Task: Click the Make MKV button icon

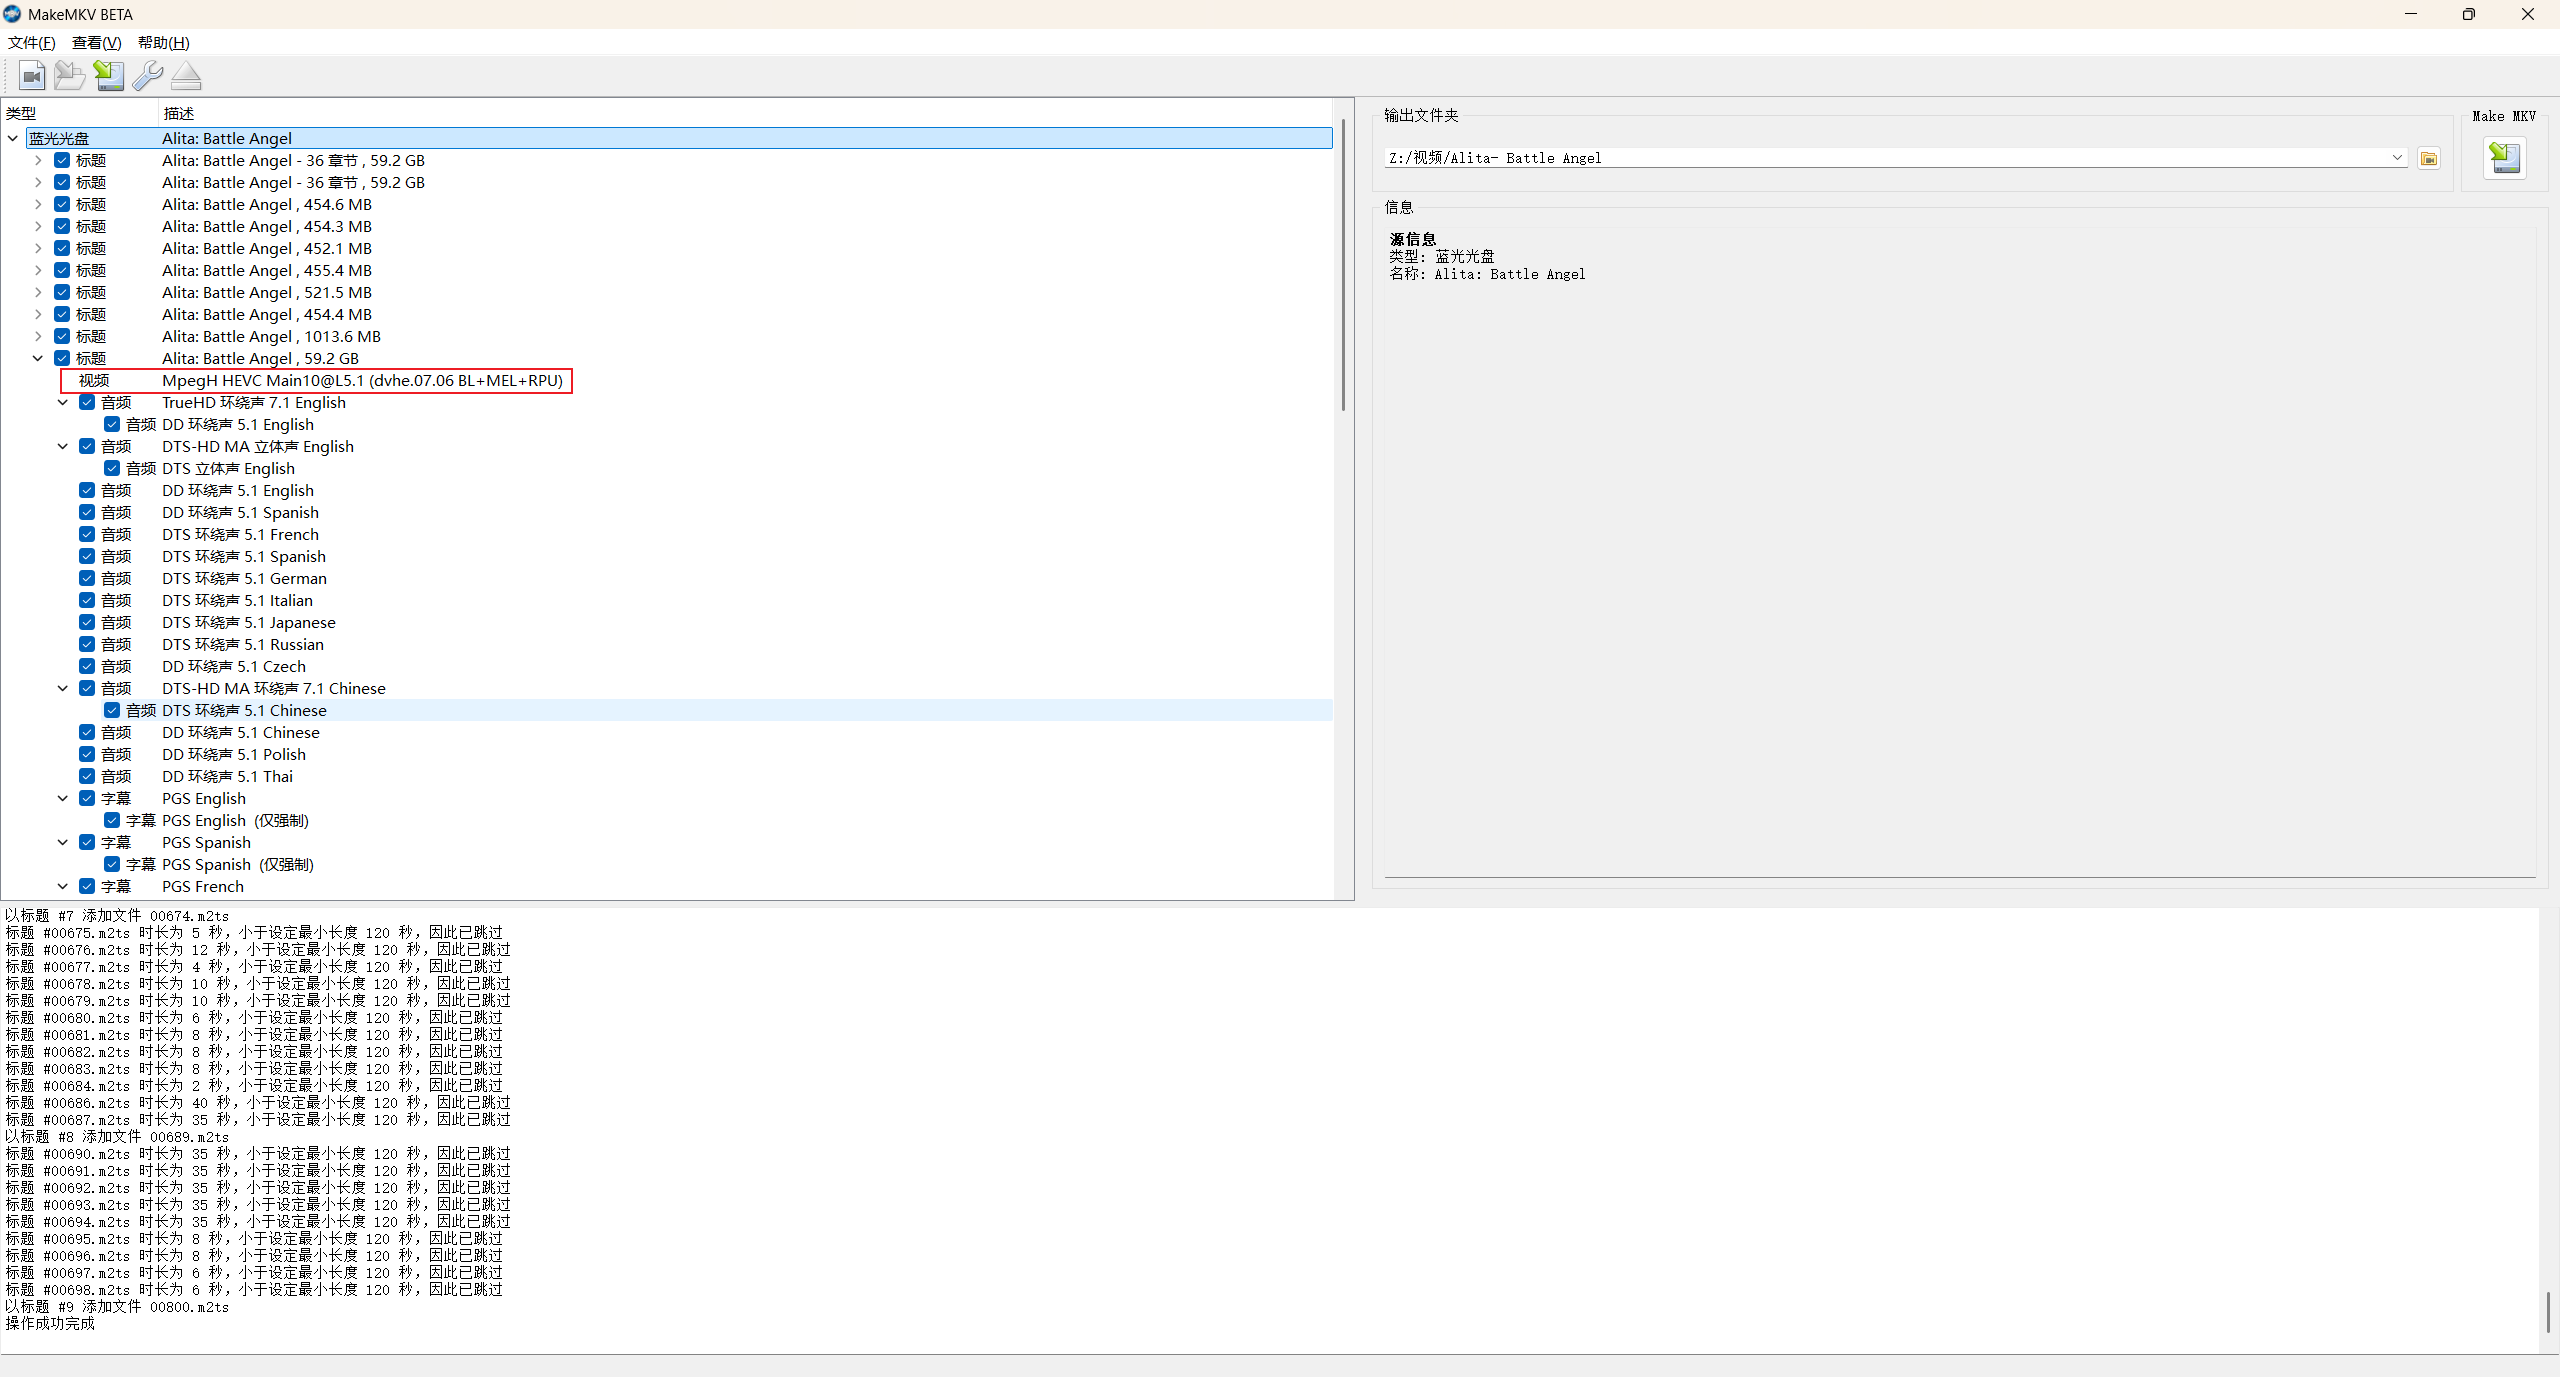Action: [x=2504, y=158]
